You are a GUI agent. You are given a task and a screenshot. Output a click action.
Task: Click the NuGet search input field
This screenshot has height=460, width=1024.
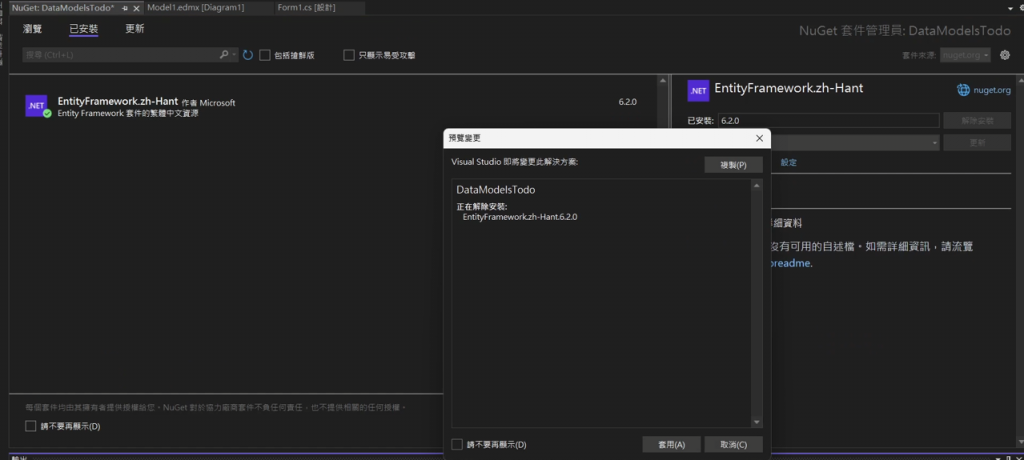point(121,56)
